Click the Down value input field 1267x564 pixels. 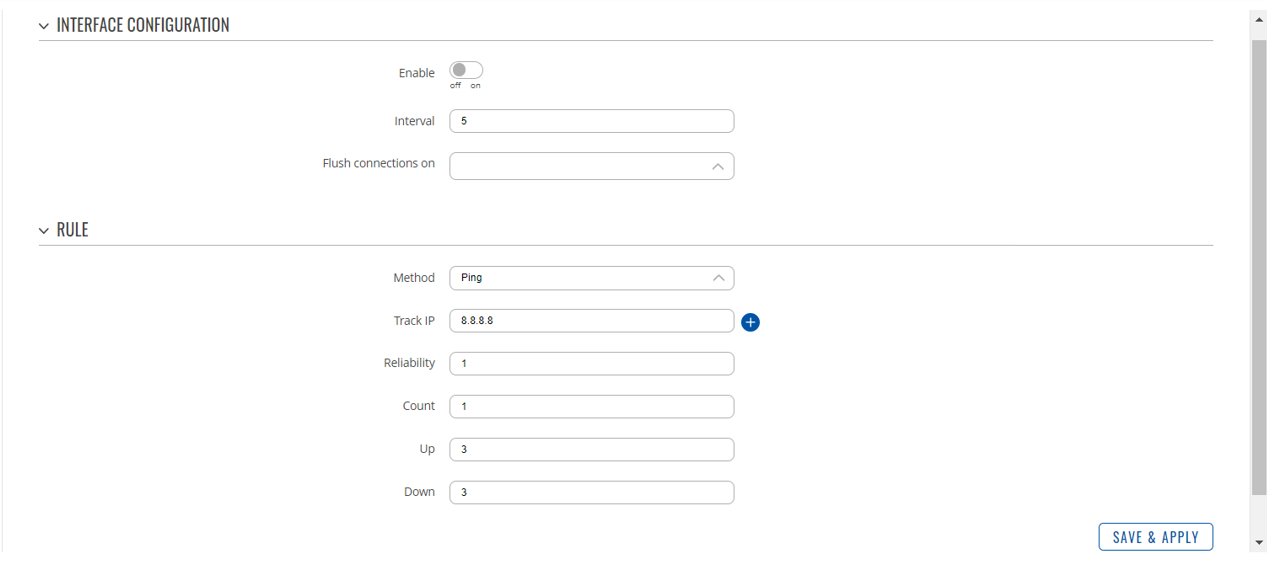coord(592,493)
